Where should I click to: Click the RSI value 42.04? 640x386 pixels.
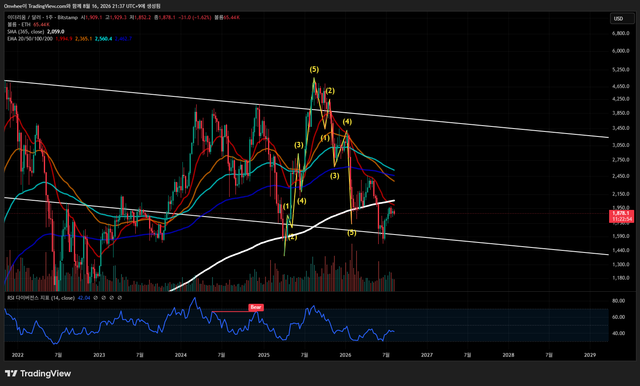[84, 298]
